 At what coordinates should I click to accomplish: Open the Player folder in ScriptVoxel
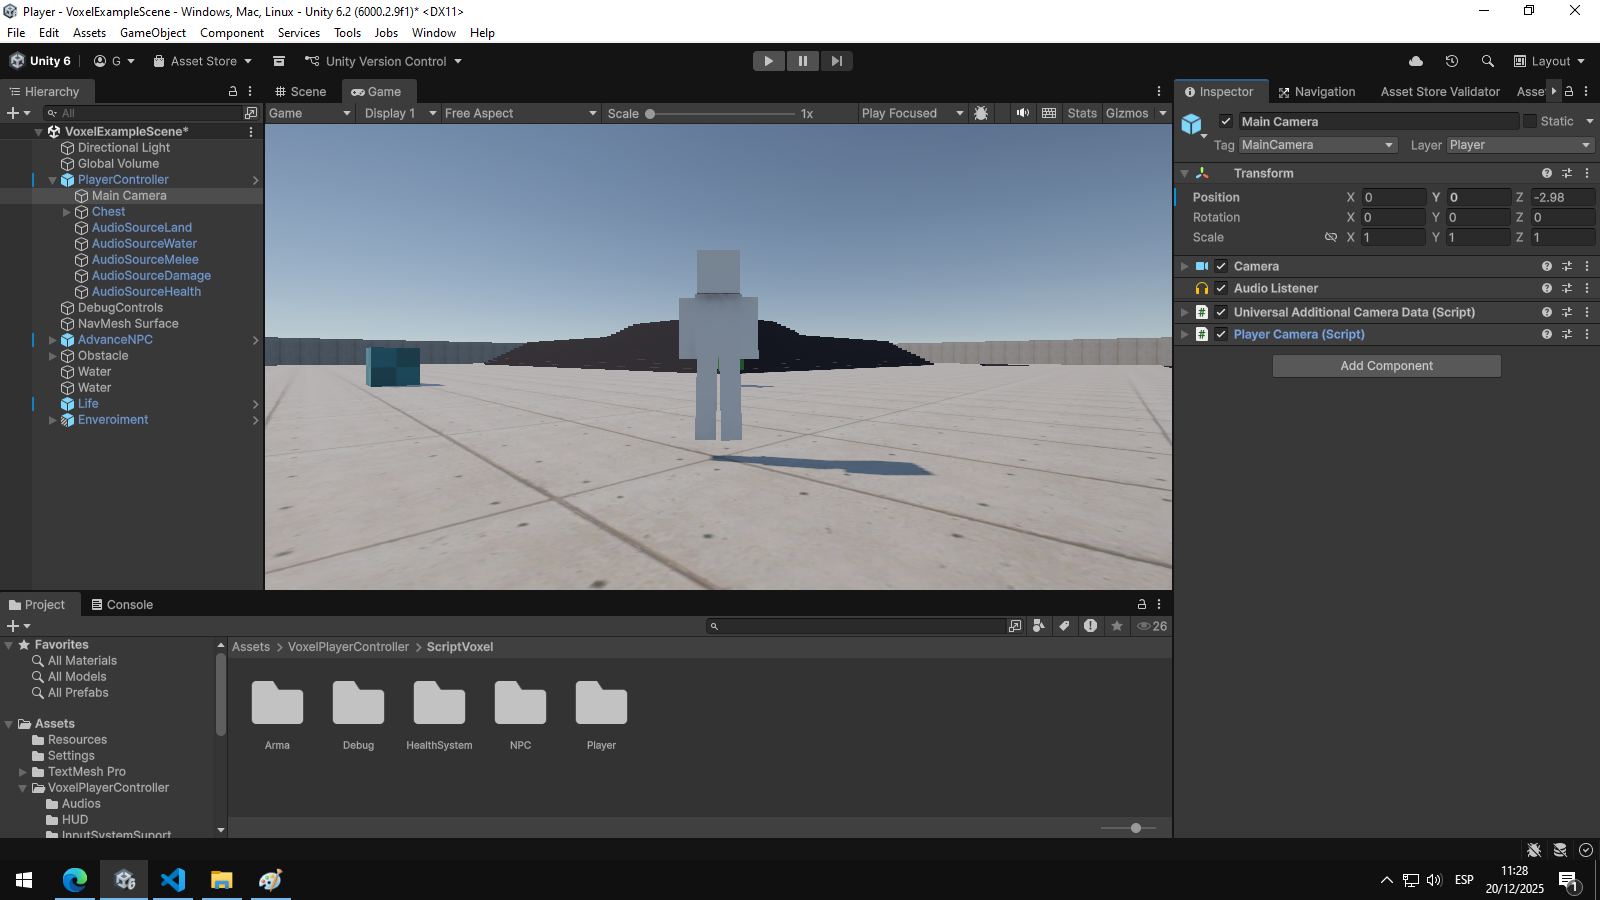(600, 705)
